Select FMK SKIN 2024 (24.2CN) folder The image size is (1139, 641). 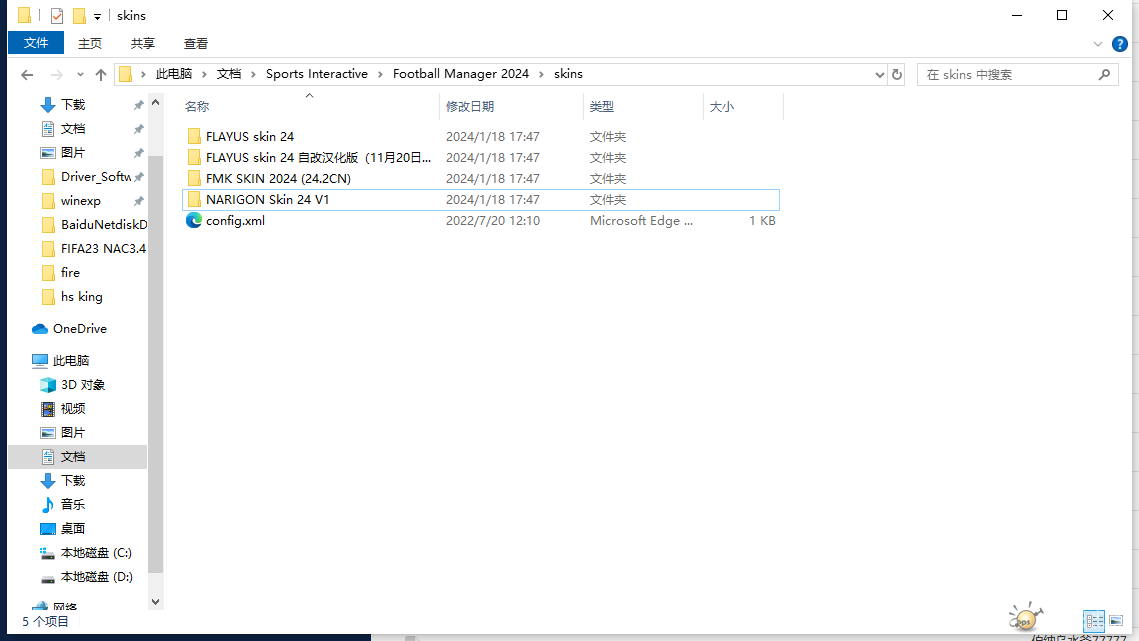point(278,178)
